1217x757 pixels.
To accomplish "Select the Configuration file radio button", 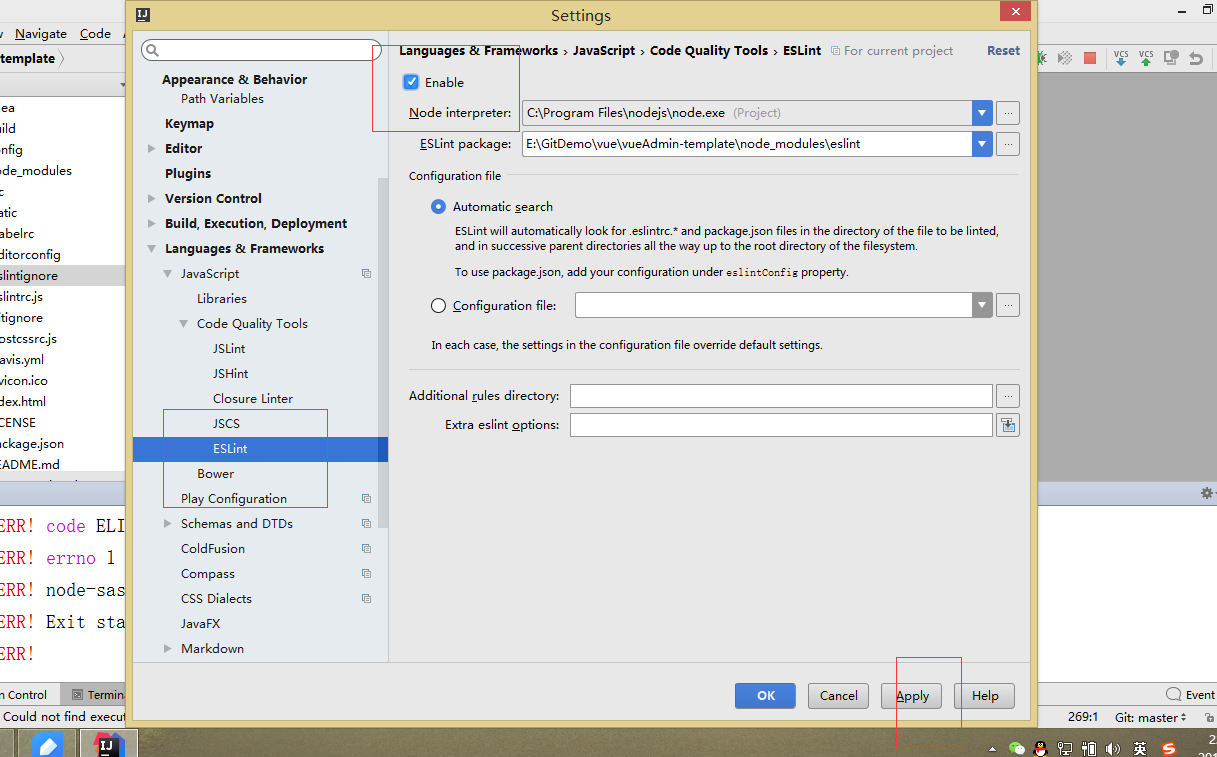I will pyautogui.click(x=438, y=306).
